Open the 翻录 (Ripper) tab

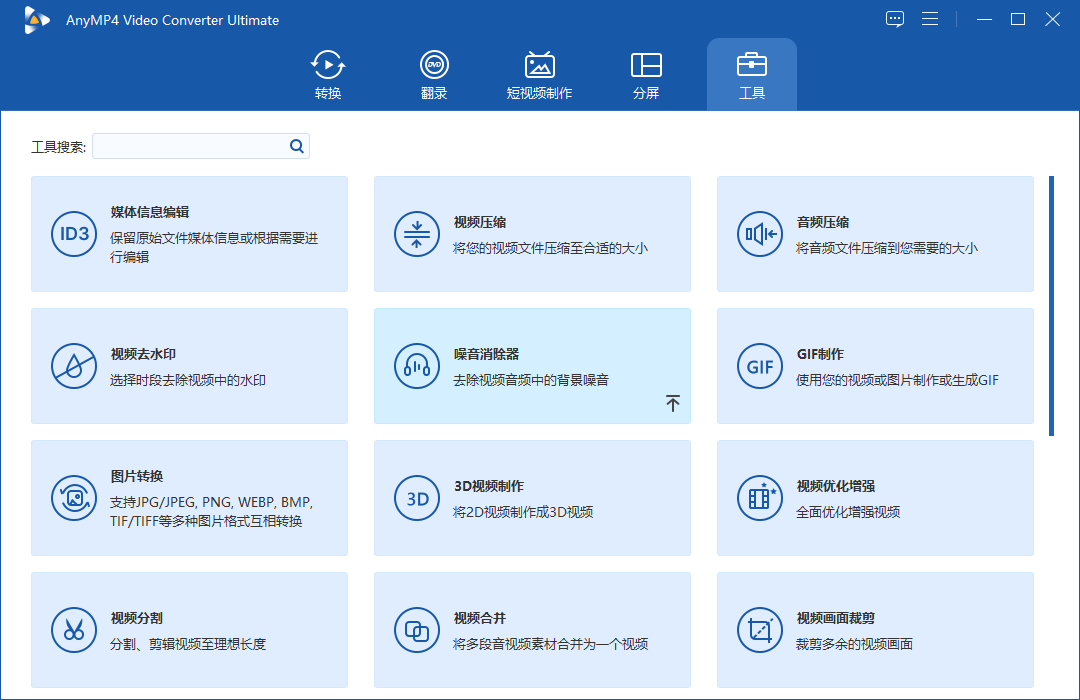(434, 74)
